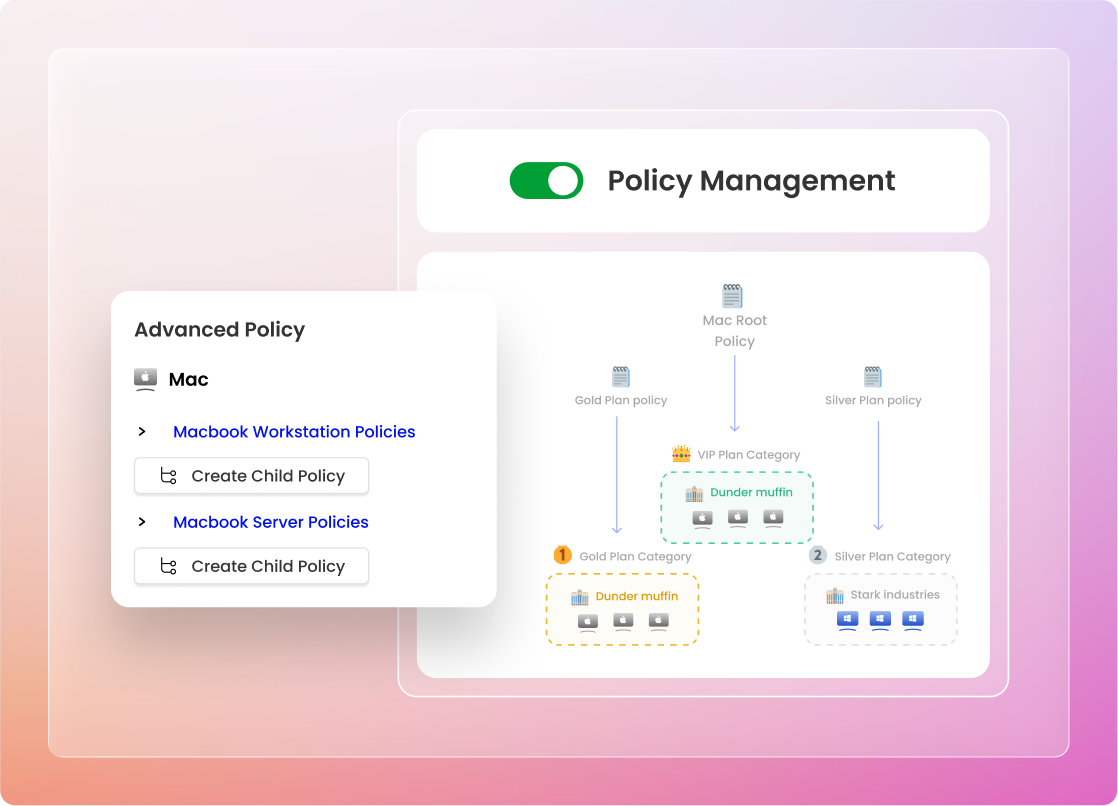Click the Stark industries building icon
The height and width of the screenshot is (806, 1118).
[x=835, y=595]
